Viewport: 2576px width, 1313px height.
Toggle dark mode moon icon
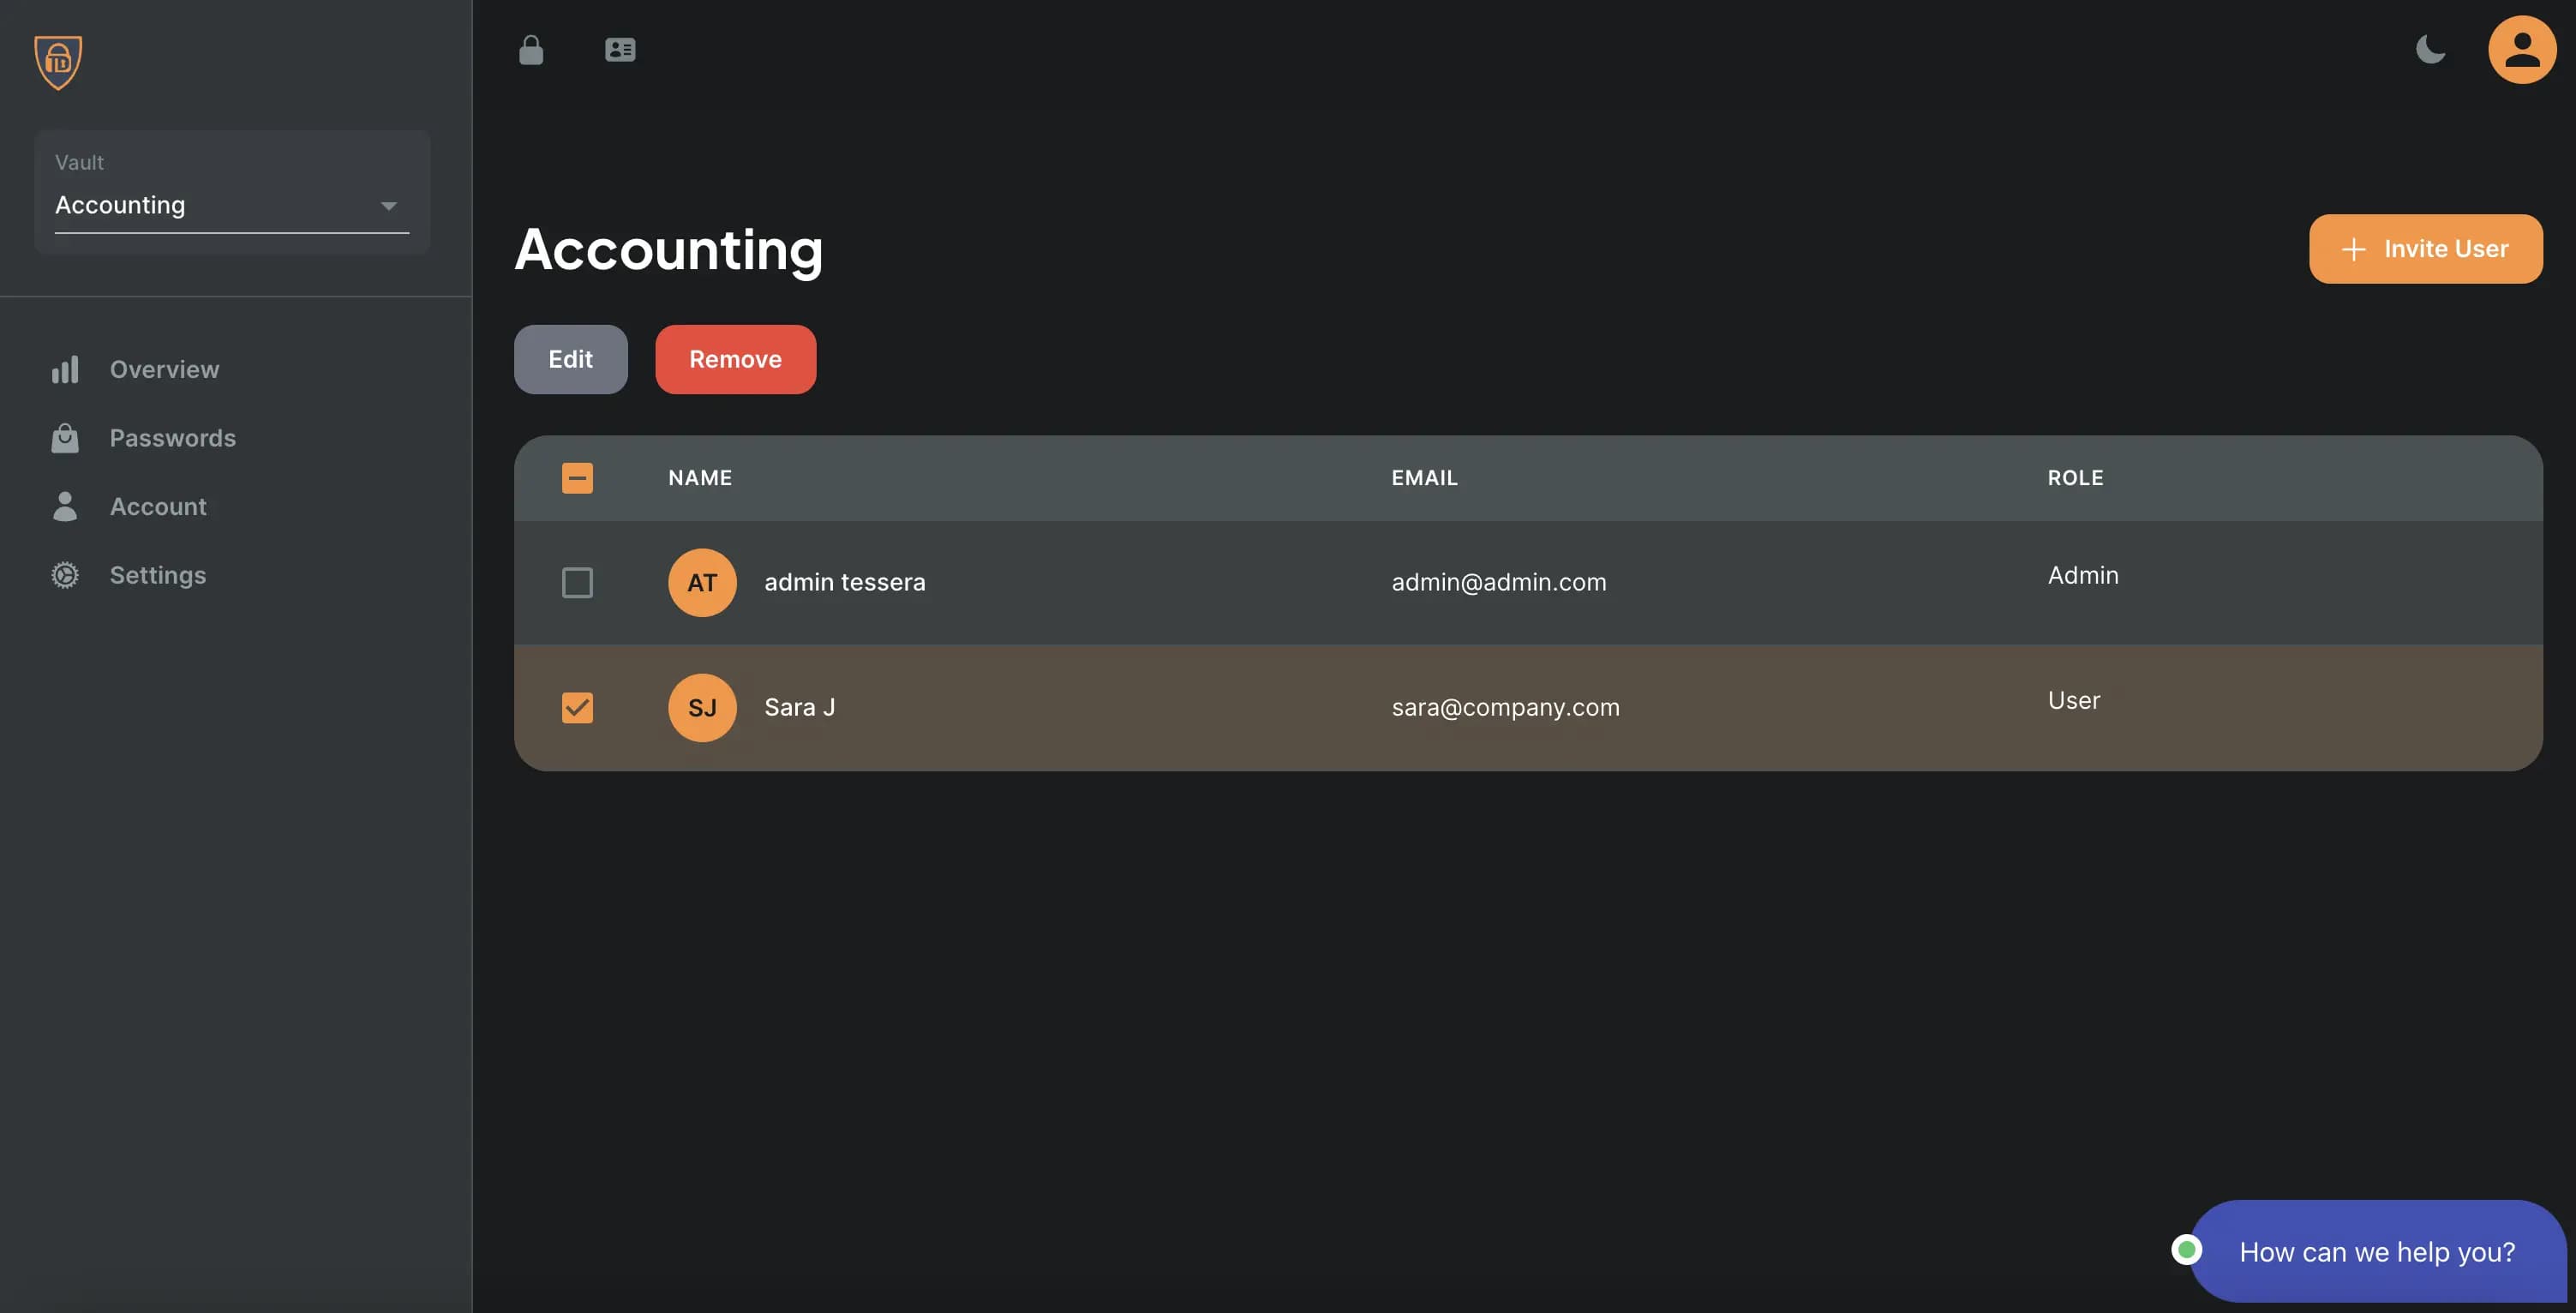(2430, 50)
